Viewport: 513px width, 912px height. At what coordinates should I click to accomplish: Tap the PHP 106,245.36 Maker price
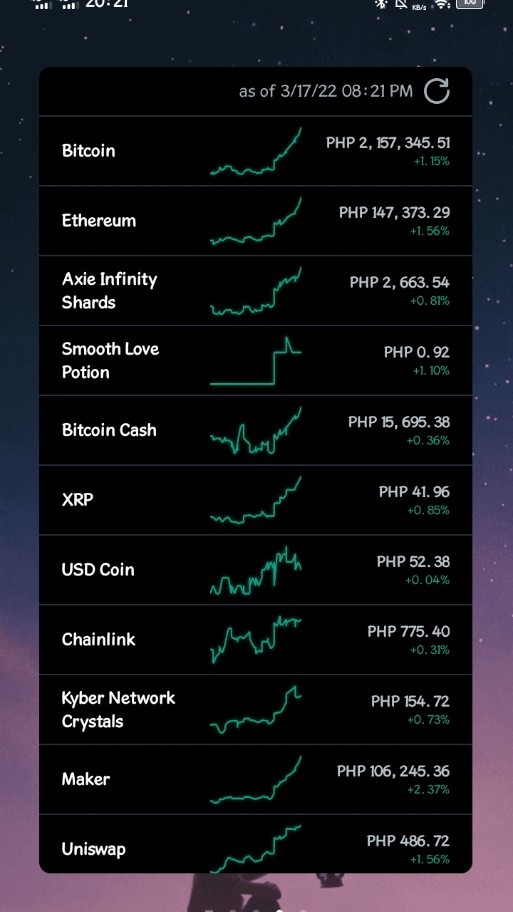[x=393, y=771]
